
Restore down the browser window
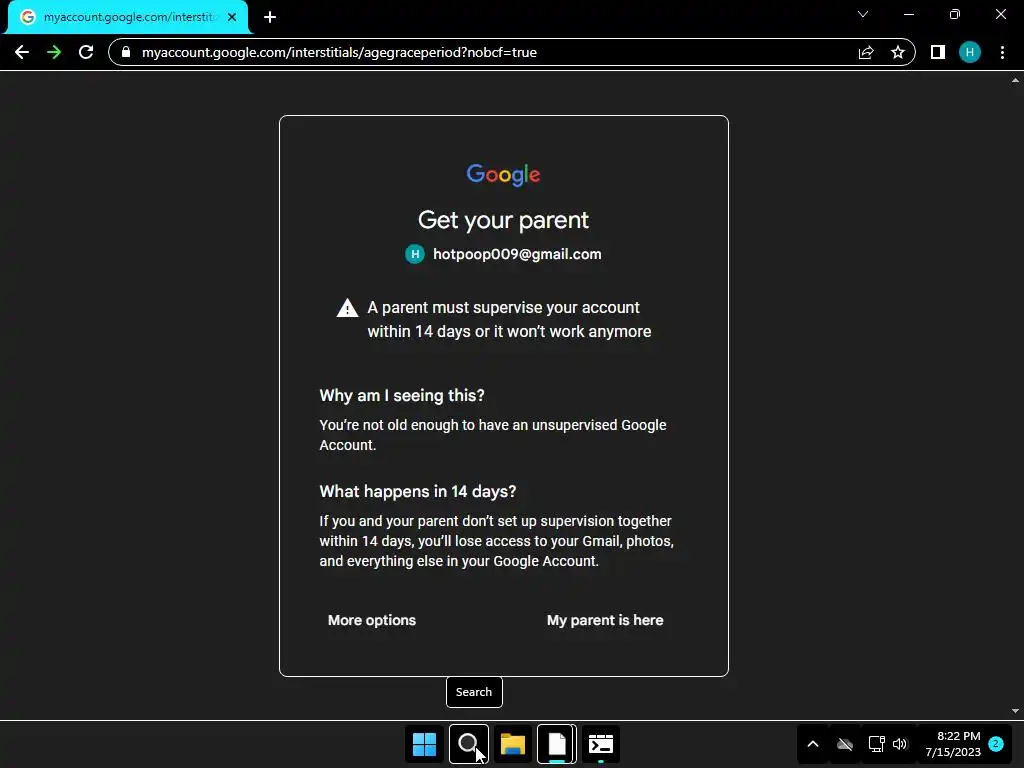coord(955,14)
